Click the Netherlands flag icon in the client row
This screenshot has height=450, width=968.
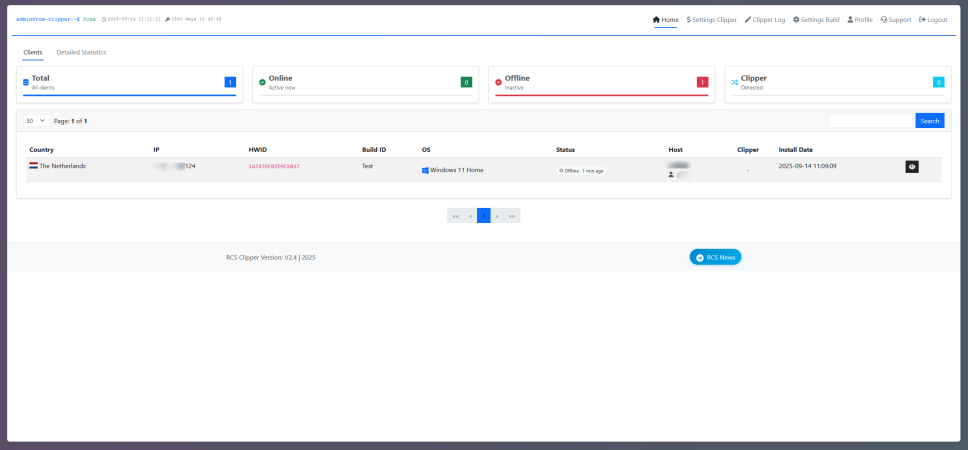pos(33,166)
